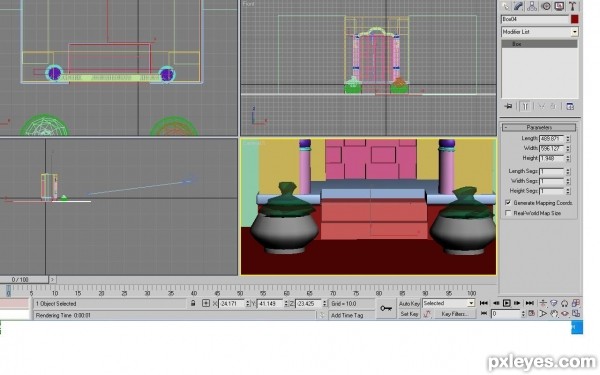This screenshot has width=600, height=375.
Task: Switch to the Hierarchy panel tab
Action: (532, 6)
